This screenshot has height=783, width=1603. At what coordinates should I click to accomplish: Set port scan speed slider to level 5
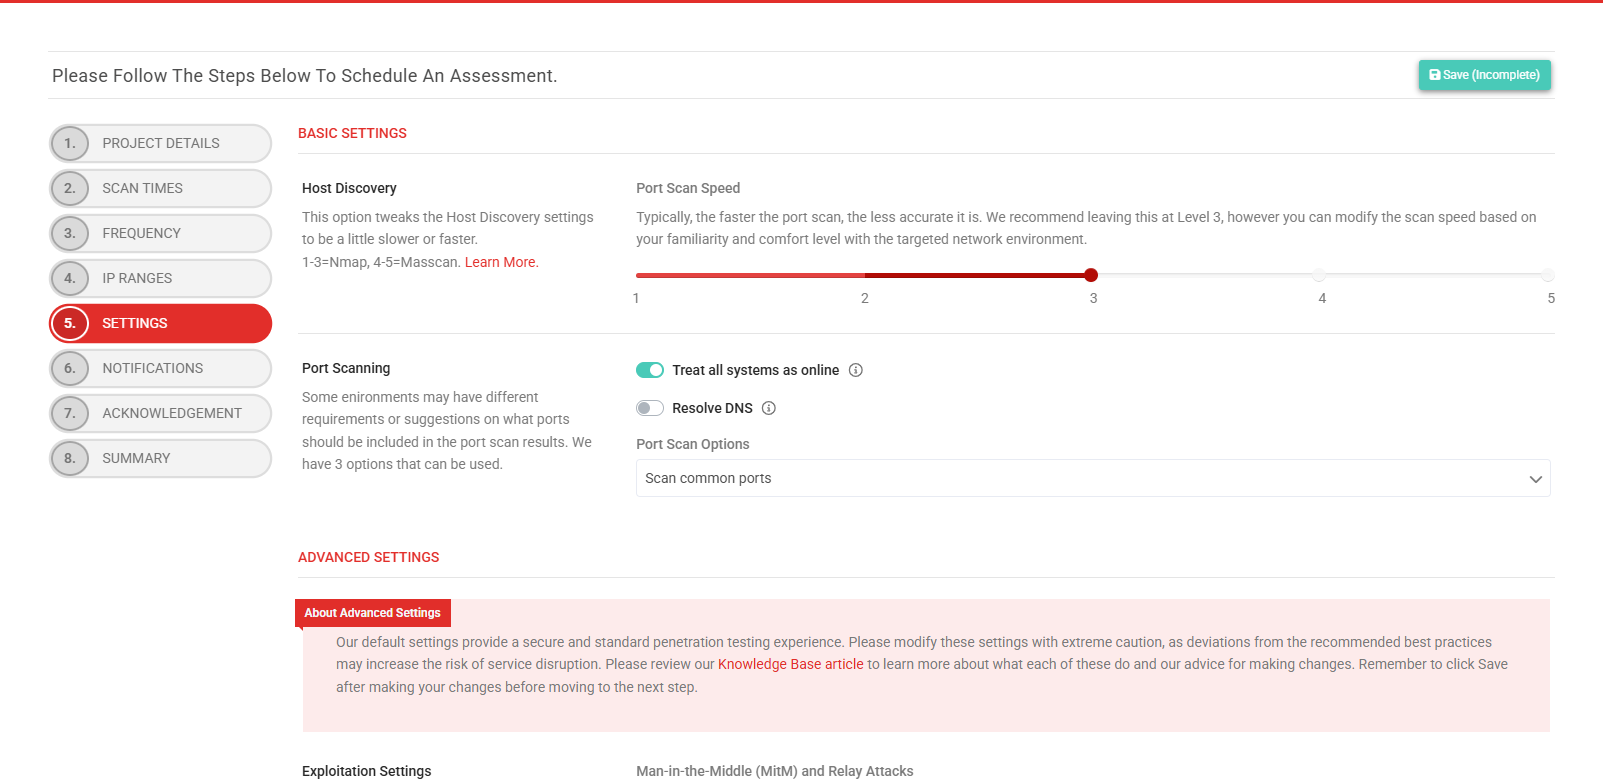pos(1547,275)
